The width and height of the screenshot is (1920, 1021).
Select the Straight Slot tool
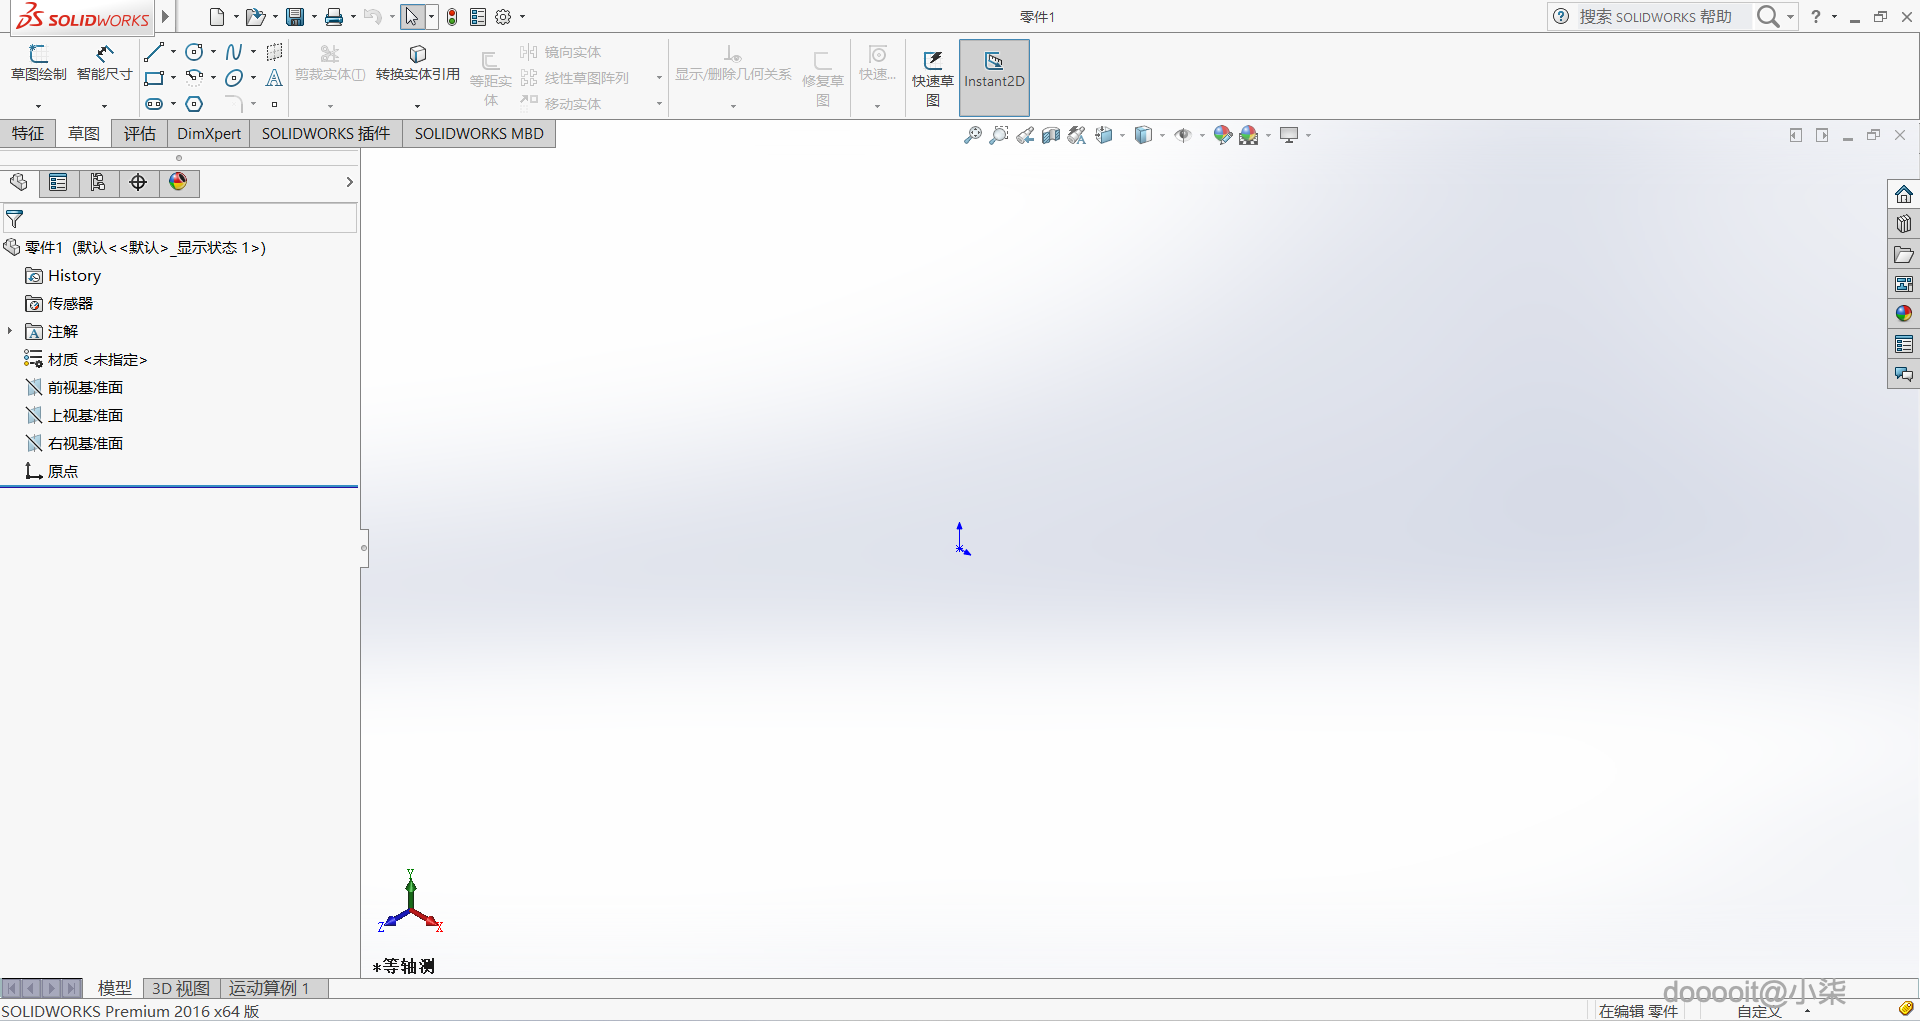[x=154, y=104]
